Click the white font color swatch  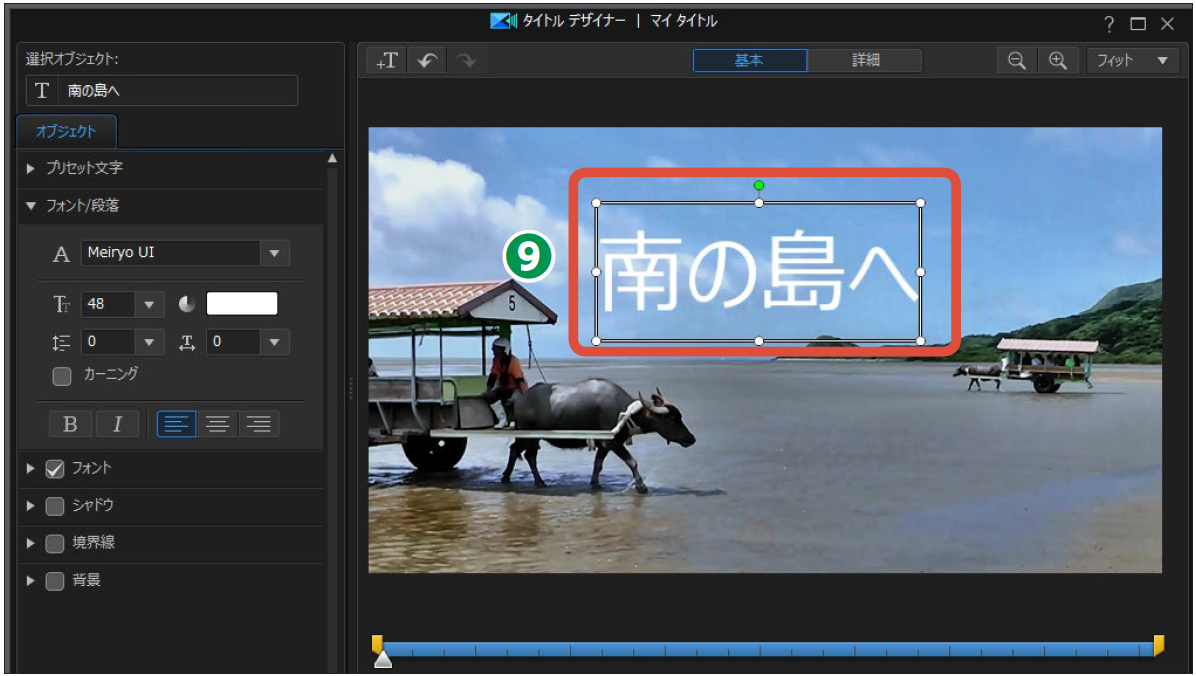pyautogui.click(x=242, y=304)
